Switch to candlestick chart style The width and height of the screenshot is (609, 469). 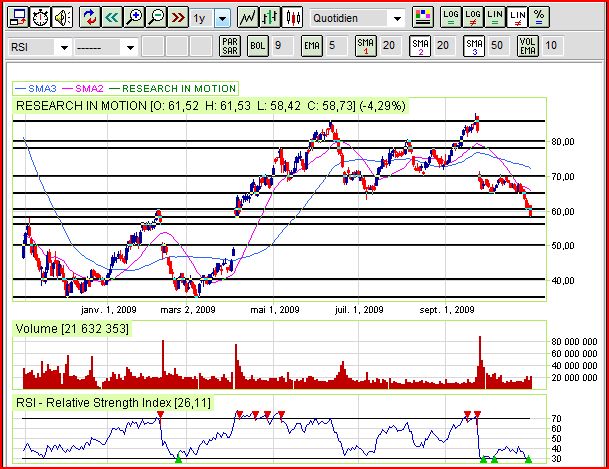[292, 17]
